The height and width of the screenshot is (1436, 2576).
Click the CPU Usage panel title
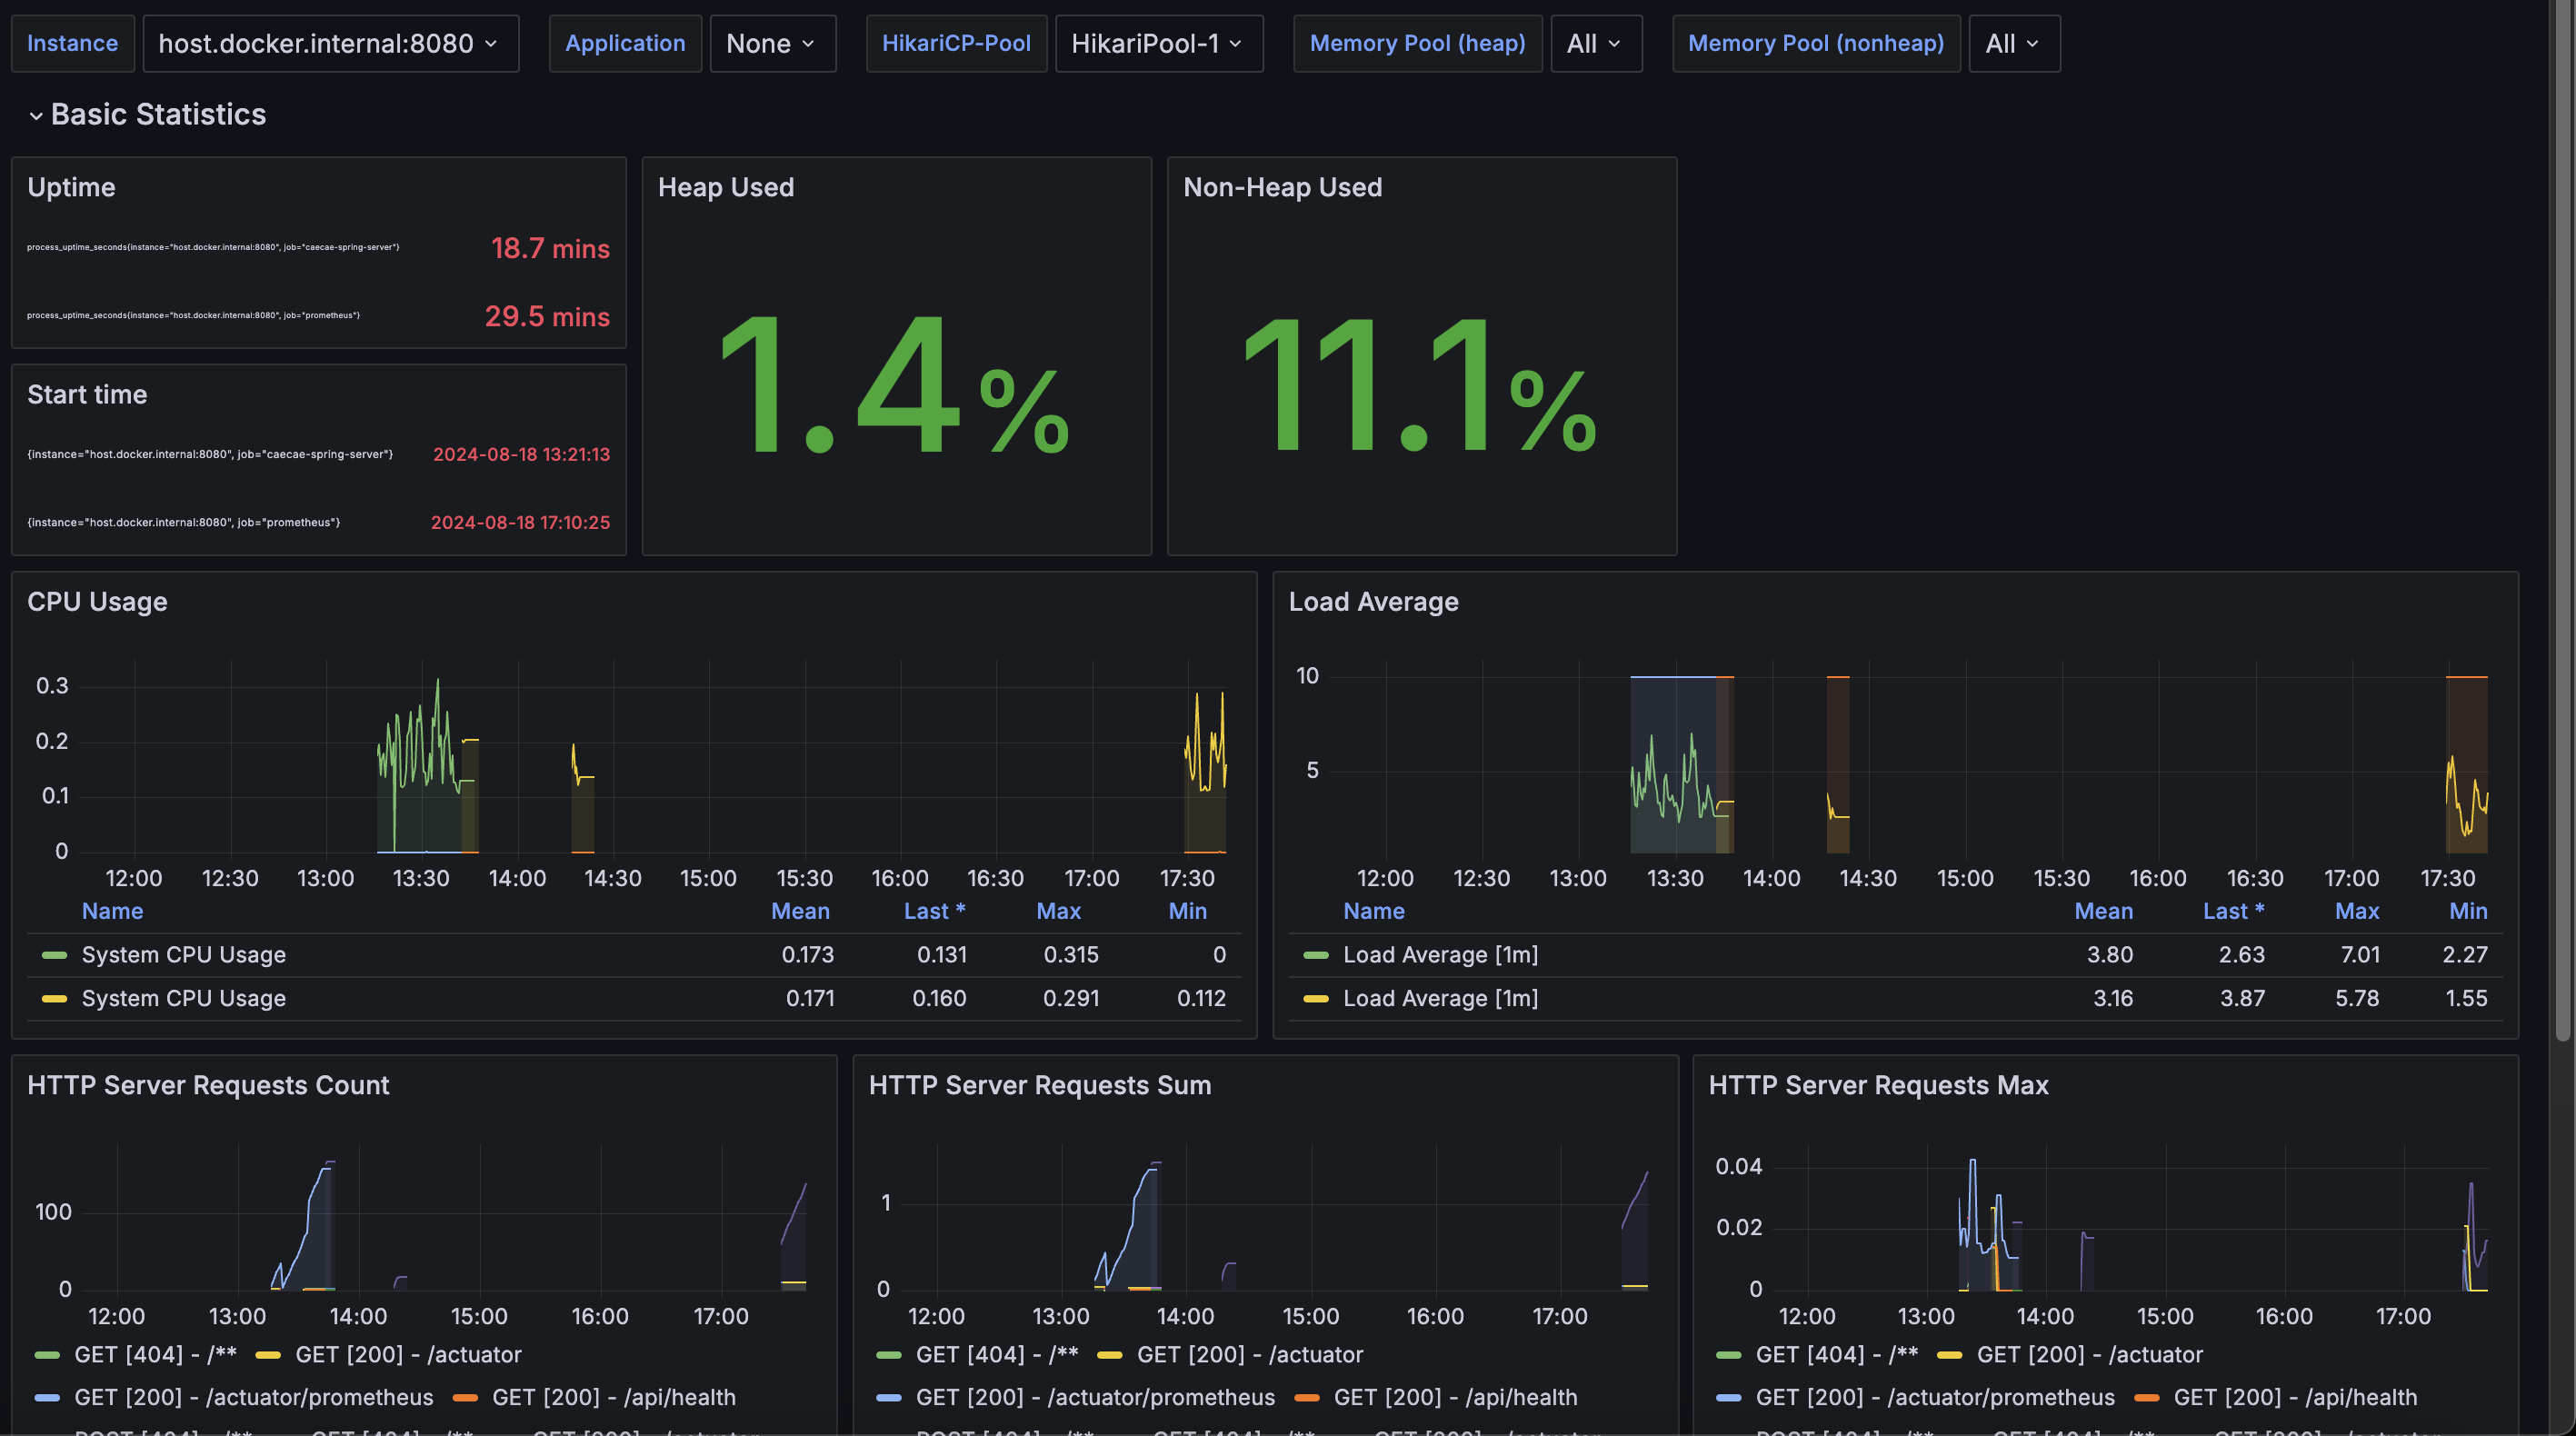pyautogui.click(x=97, y=602)
